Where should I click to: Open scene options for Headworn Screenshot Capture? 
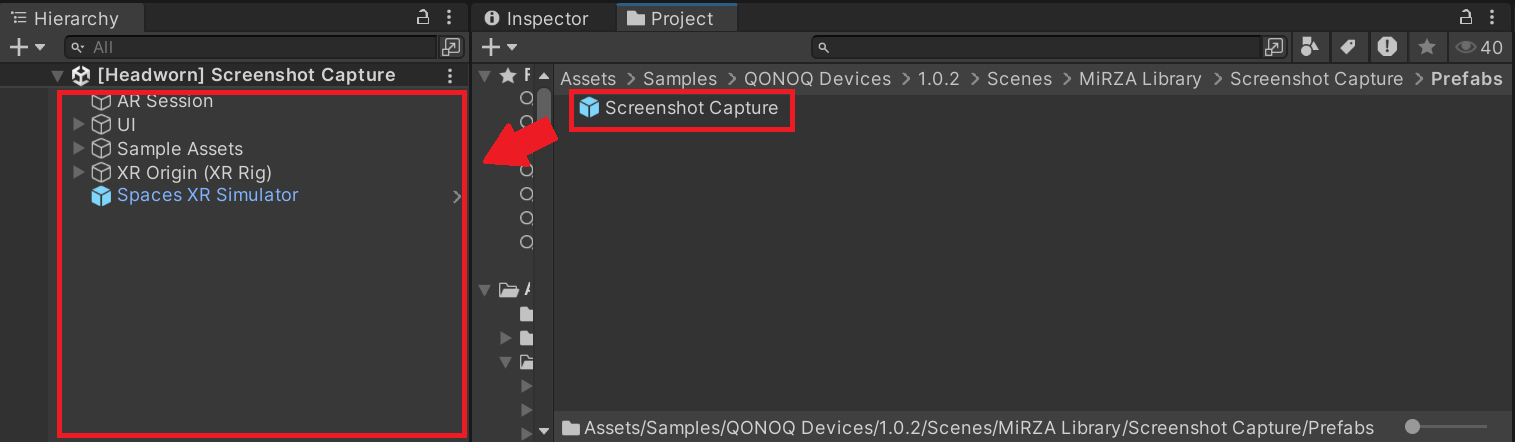(x=450, y=76)
